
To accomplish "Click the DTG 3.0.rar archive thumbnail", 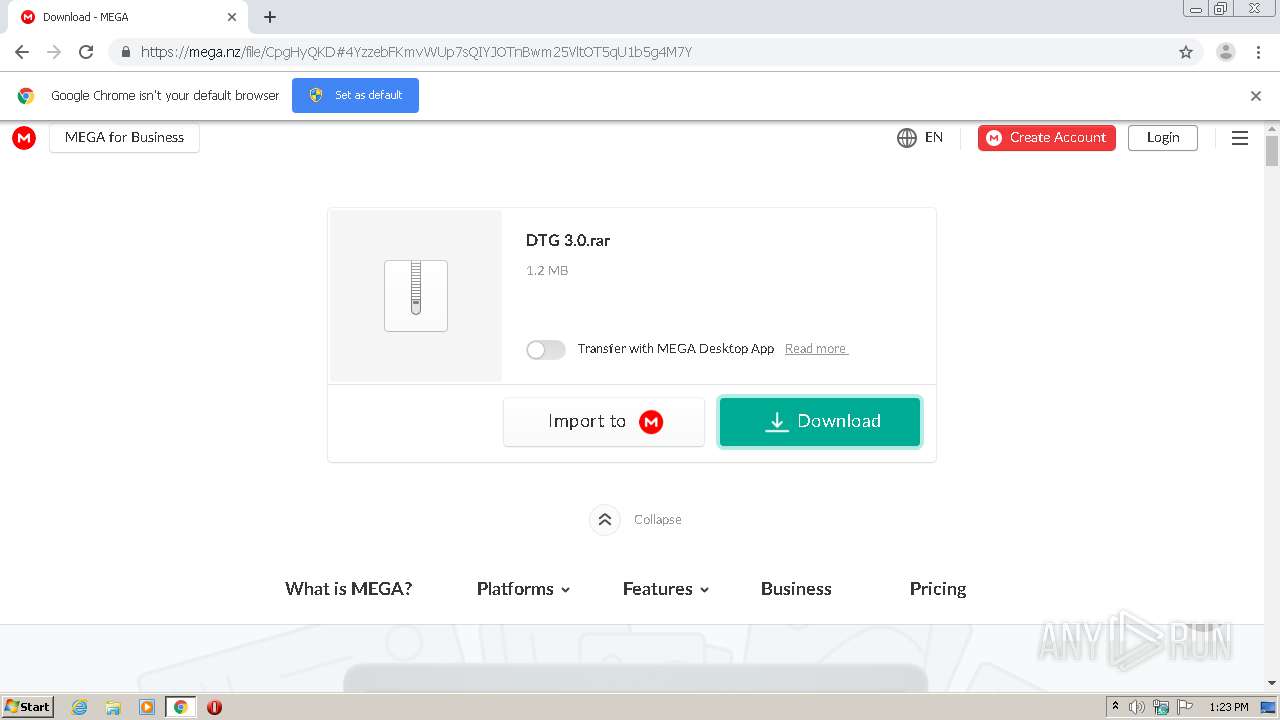I will (x=416, y=296).
